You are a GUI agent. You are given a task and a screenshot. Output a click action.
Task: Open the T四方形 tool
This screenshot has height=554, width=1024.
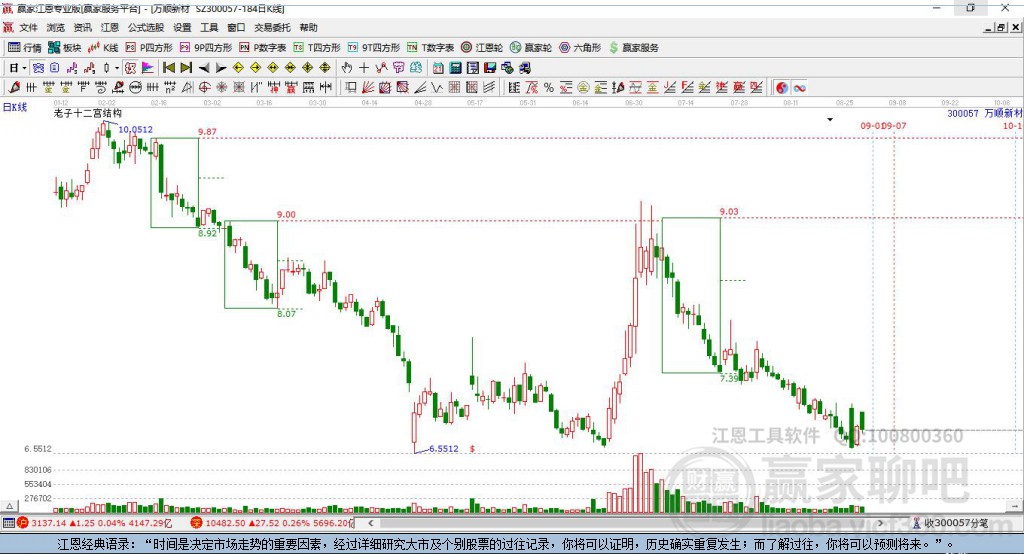click(x=317, y=48)
